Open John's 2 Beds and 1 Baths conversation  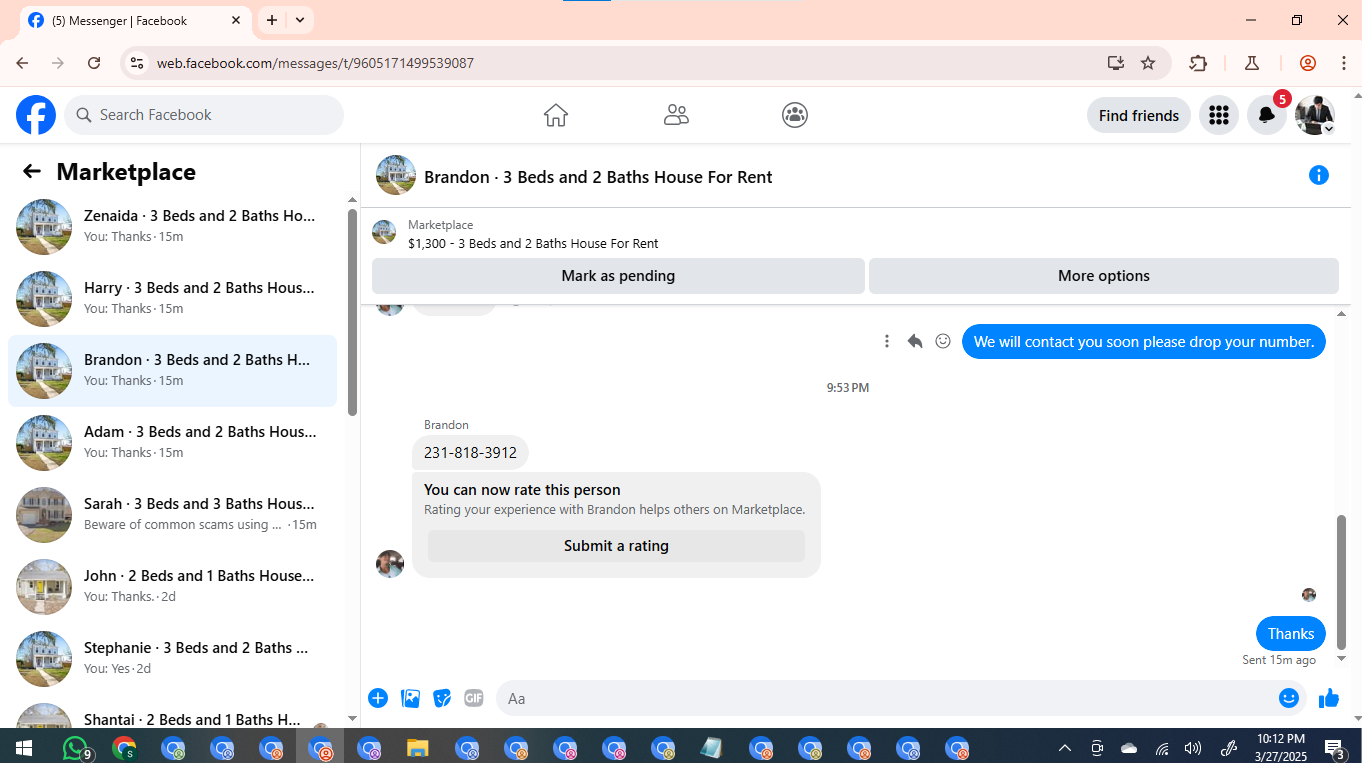coord(172,587)
